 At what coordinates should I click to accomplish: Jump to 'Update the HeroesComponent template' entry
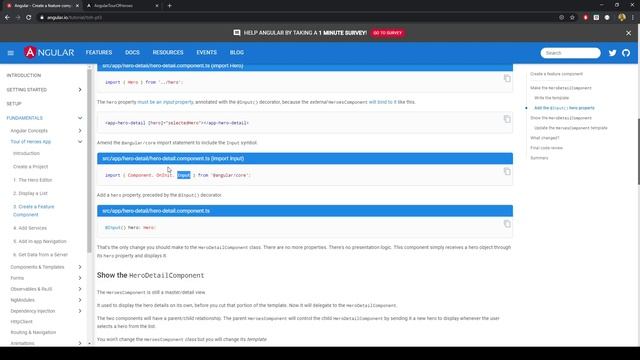tap(571, 128)
